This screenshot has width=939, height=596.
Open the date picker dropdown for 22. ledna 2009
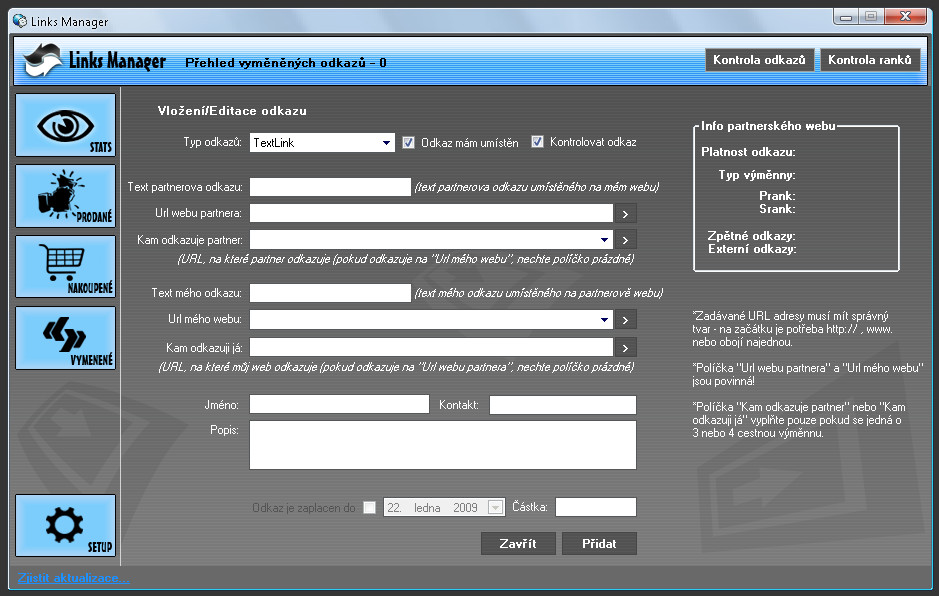point(495,508)
